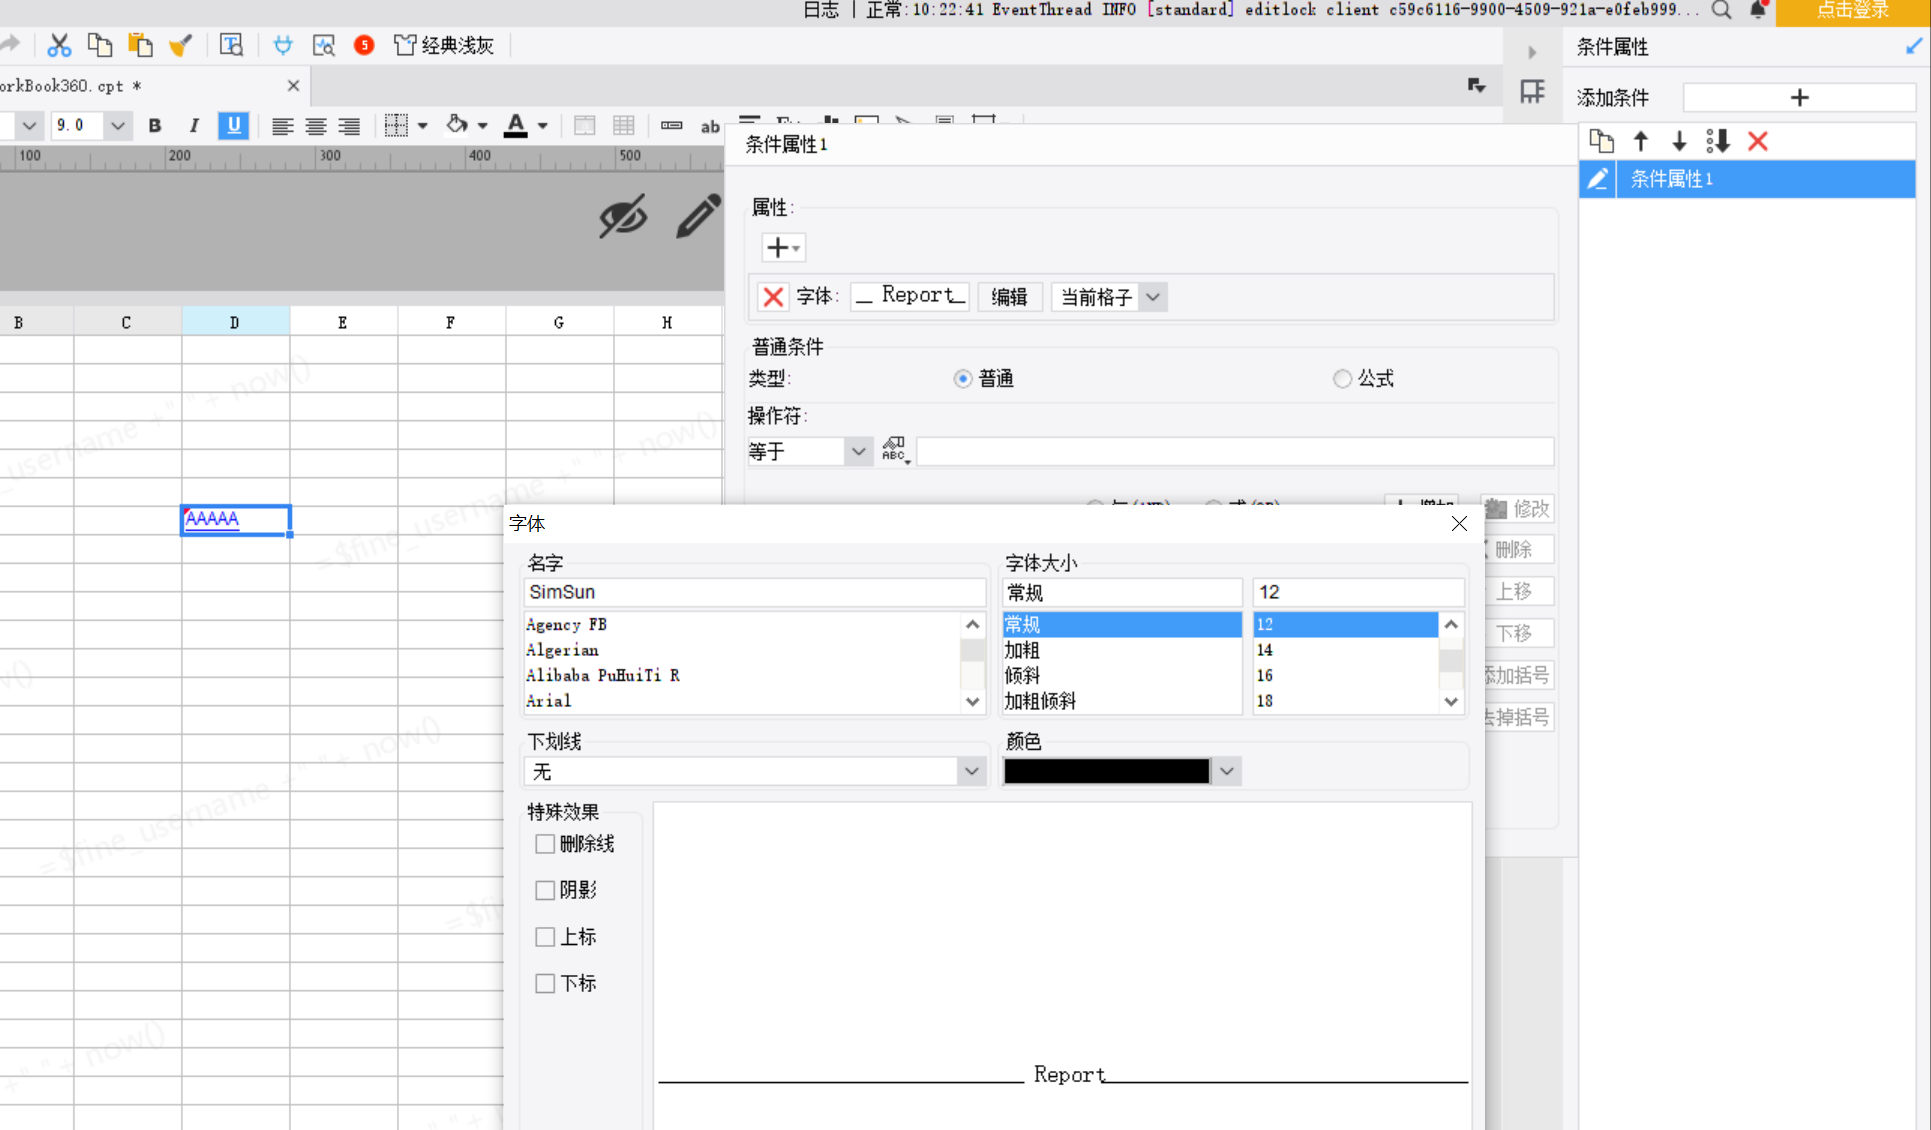Click the 名字 field containing SimSun

(x=754, y=592)
